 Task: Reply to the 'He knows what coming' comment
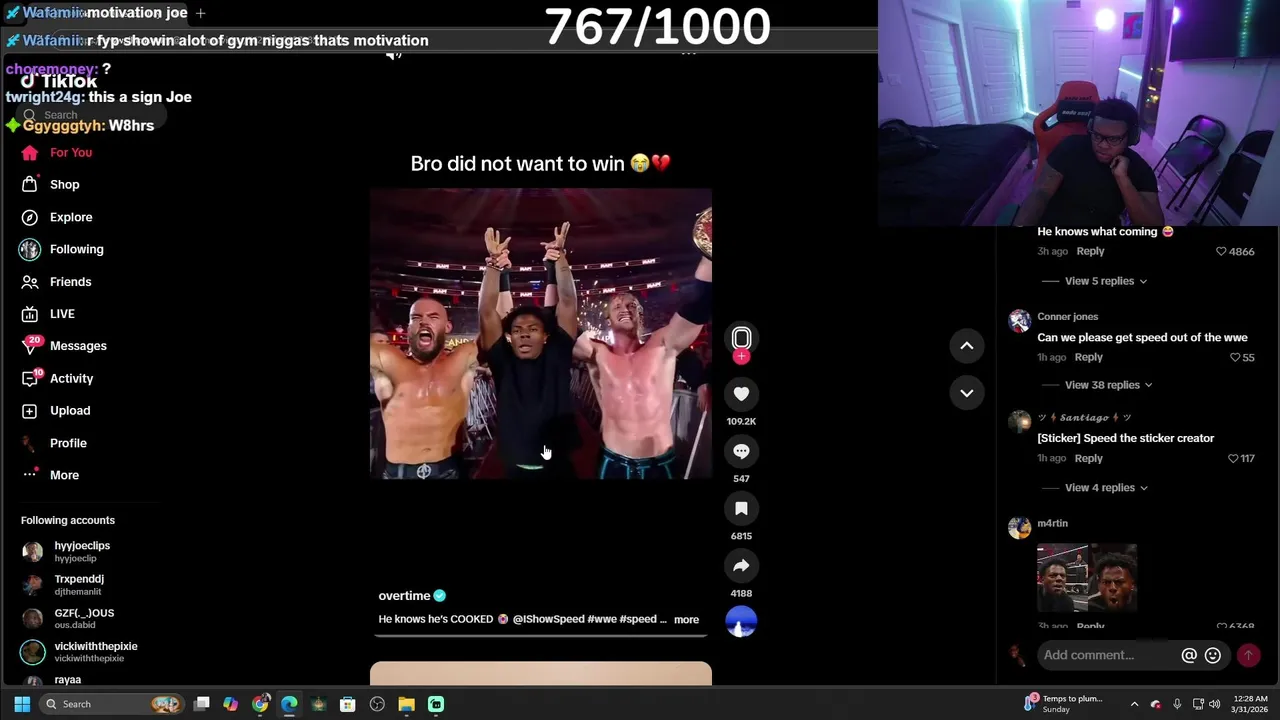point(1090,251)
